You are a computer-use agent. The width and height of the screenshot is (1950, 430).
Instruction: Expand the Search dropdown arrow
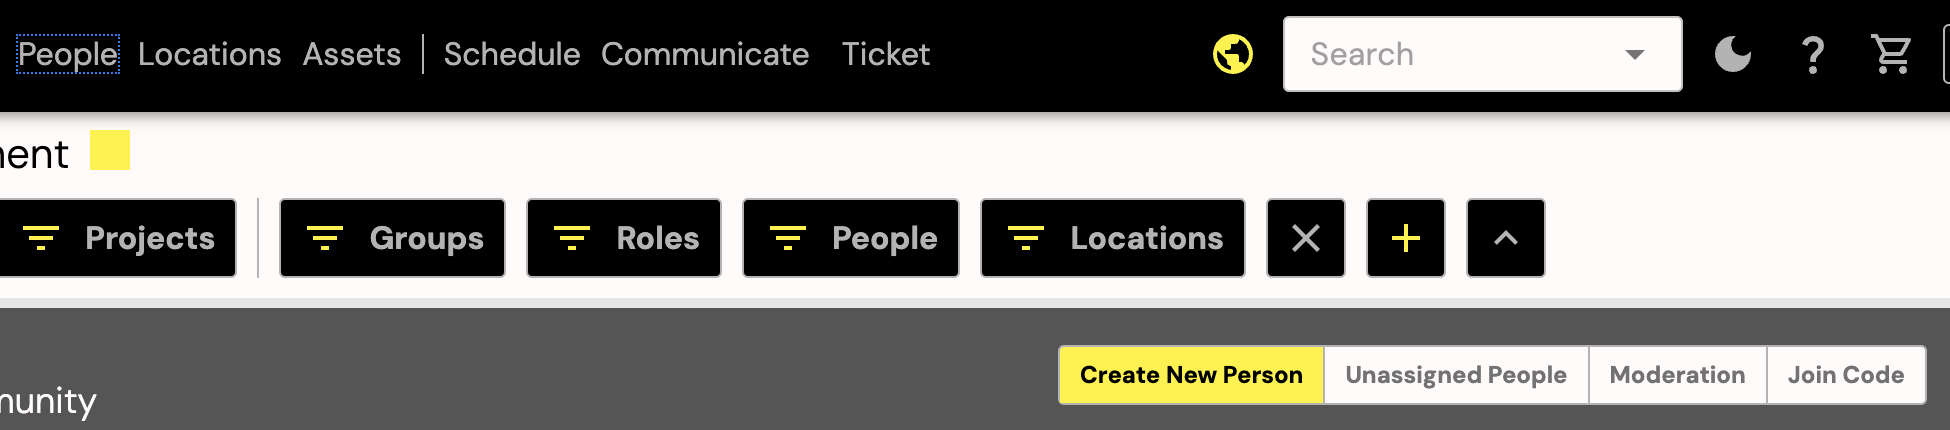(1635, 54)
